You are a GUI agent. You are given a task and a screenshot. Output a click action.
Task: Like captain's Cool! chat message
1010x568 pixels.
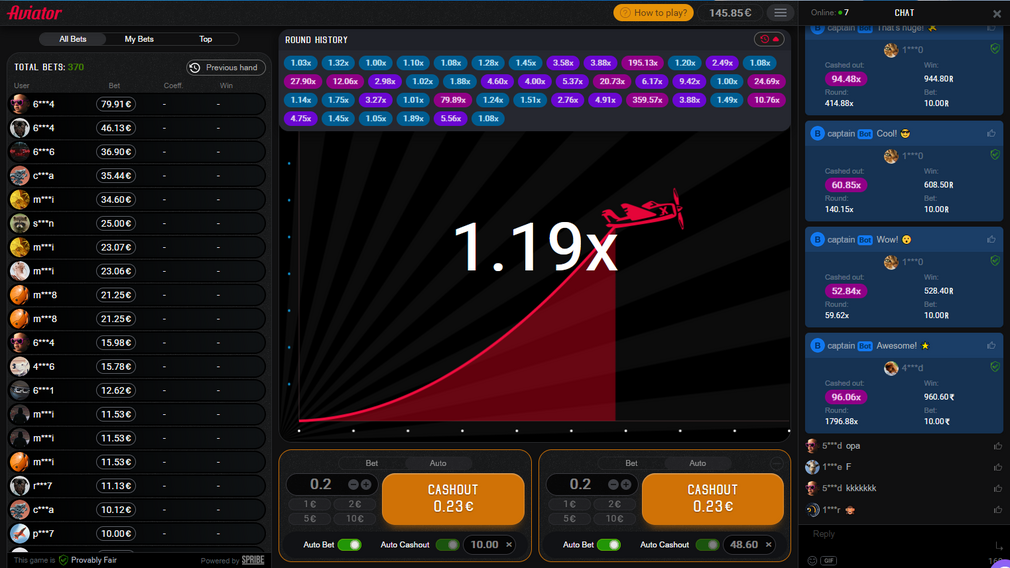991,133
